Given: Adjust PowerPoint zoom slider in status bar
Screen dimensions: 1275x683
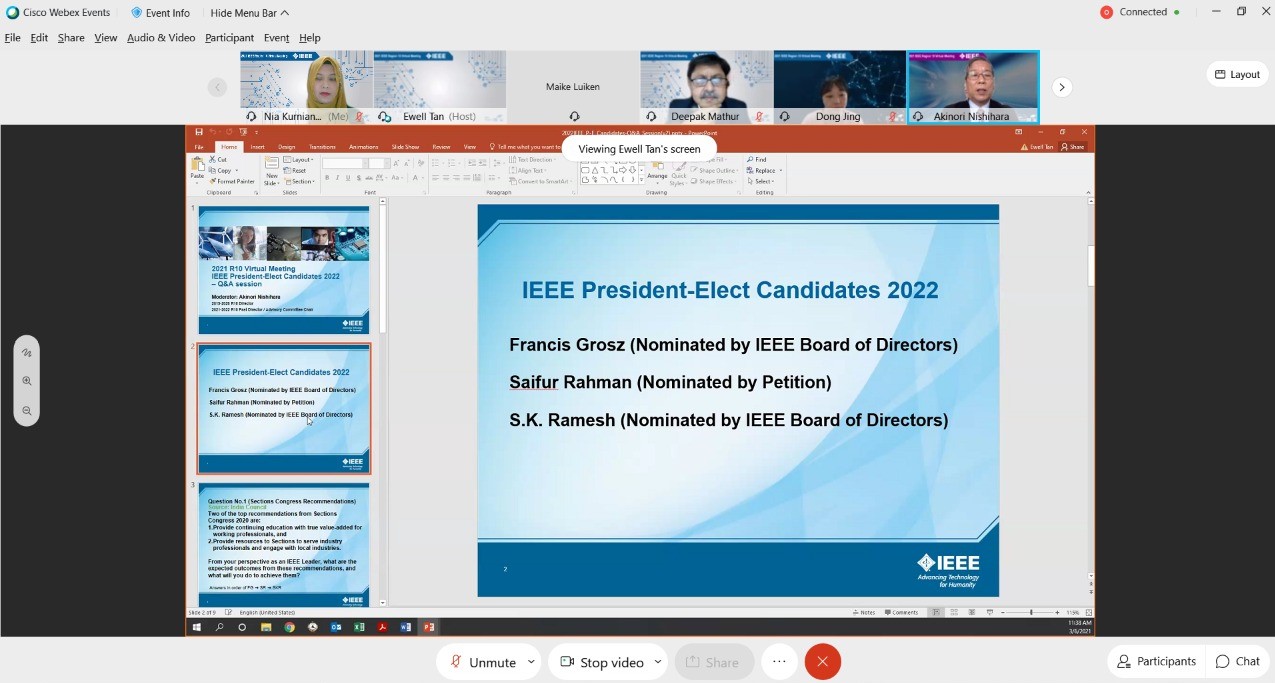Looking at the screenshot, I should (1032, 612).
